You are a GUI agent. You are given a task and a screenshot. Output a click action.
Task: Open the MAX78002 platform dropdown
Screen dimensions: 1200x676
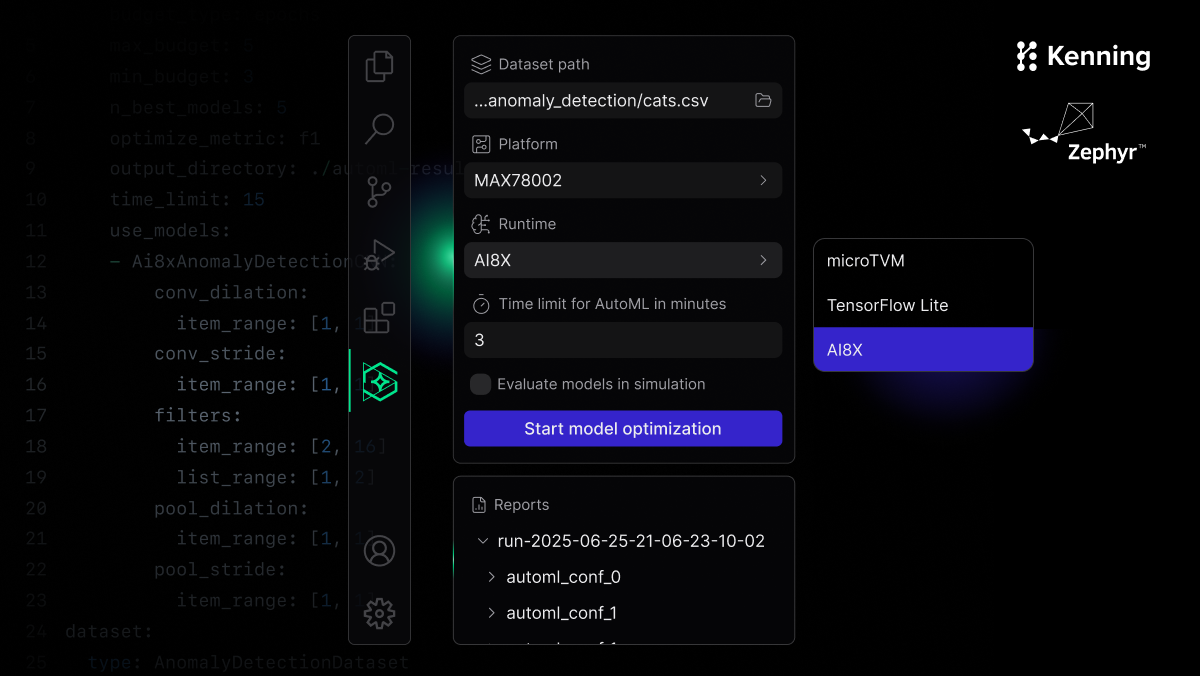622,180
